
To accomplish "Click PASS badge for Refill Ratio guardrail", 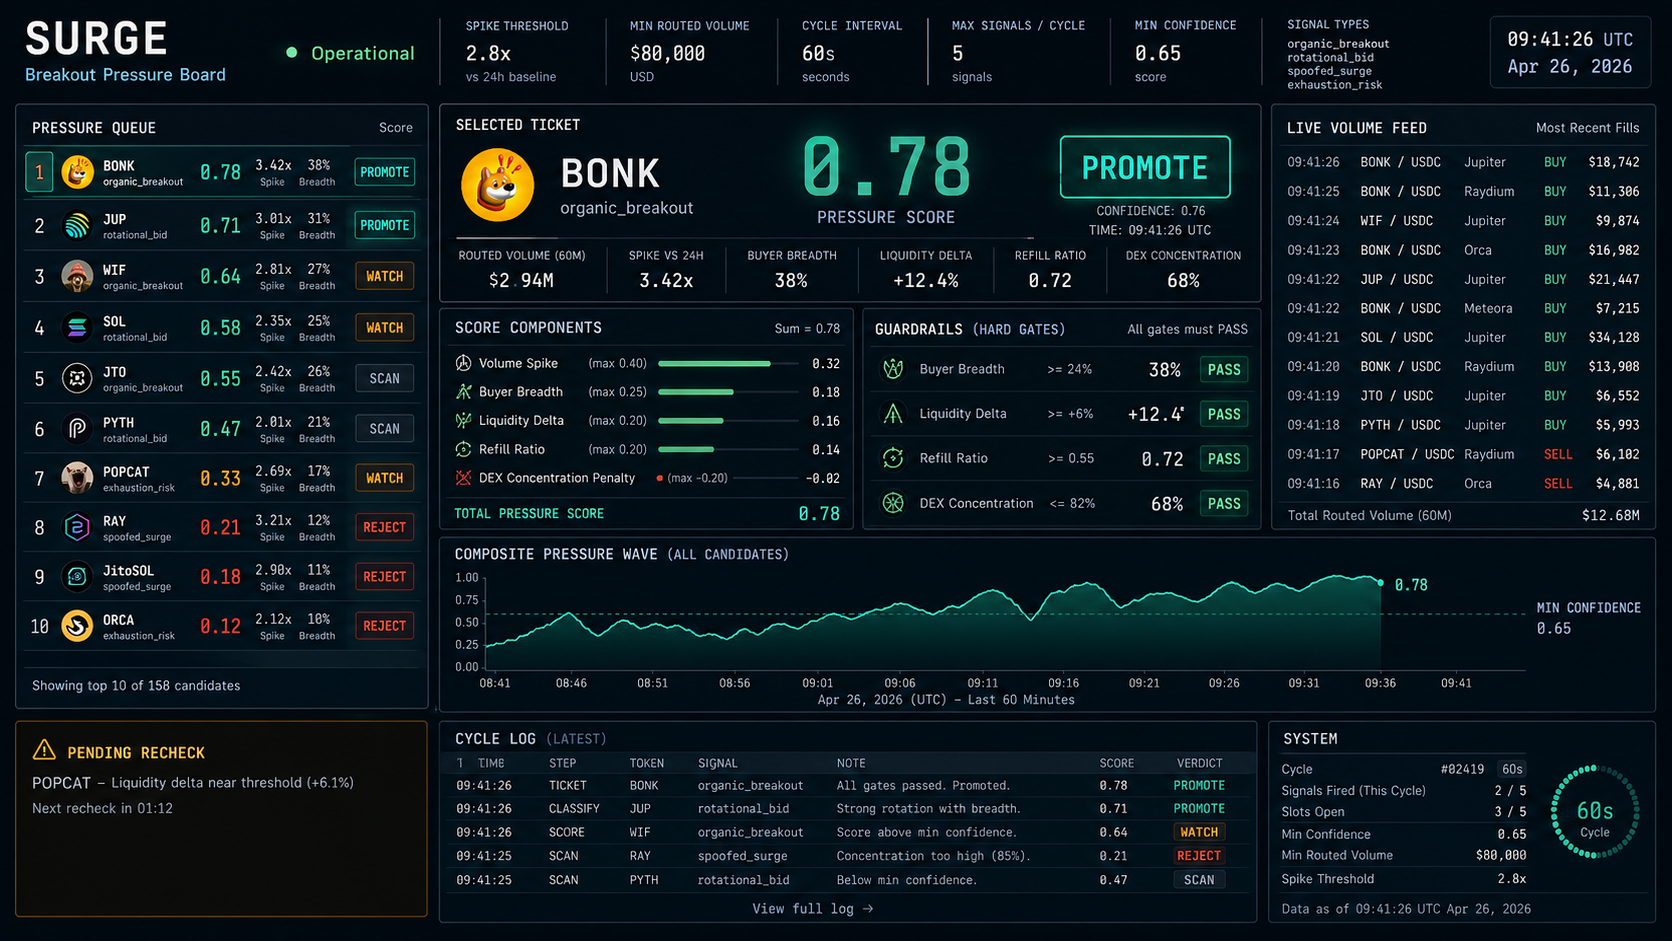I will click(x=1224, y=459).
